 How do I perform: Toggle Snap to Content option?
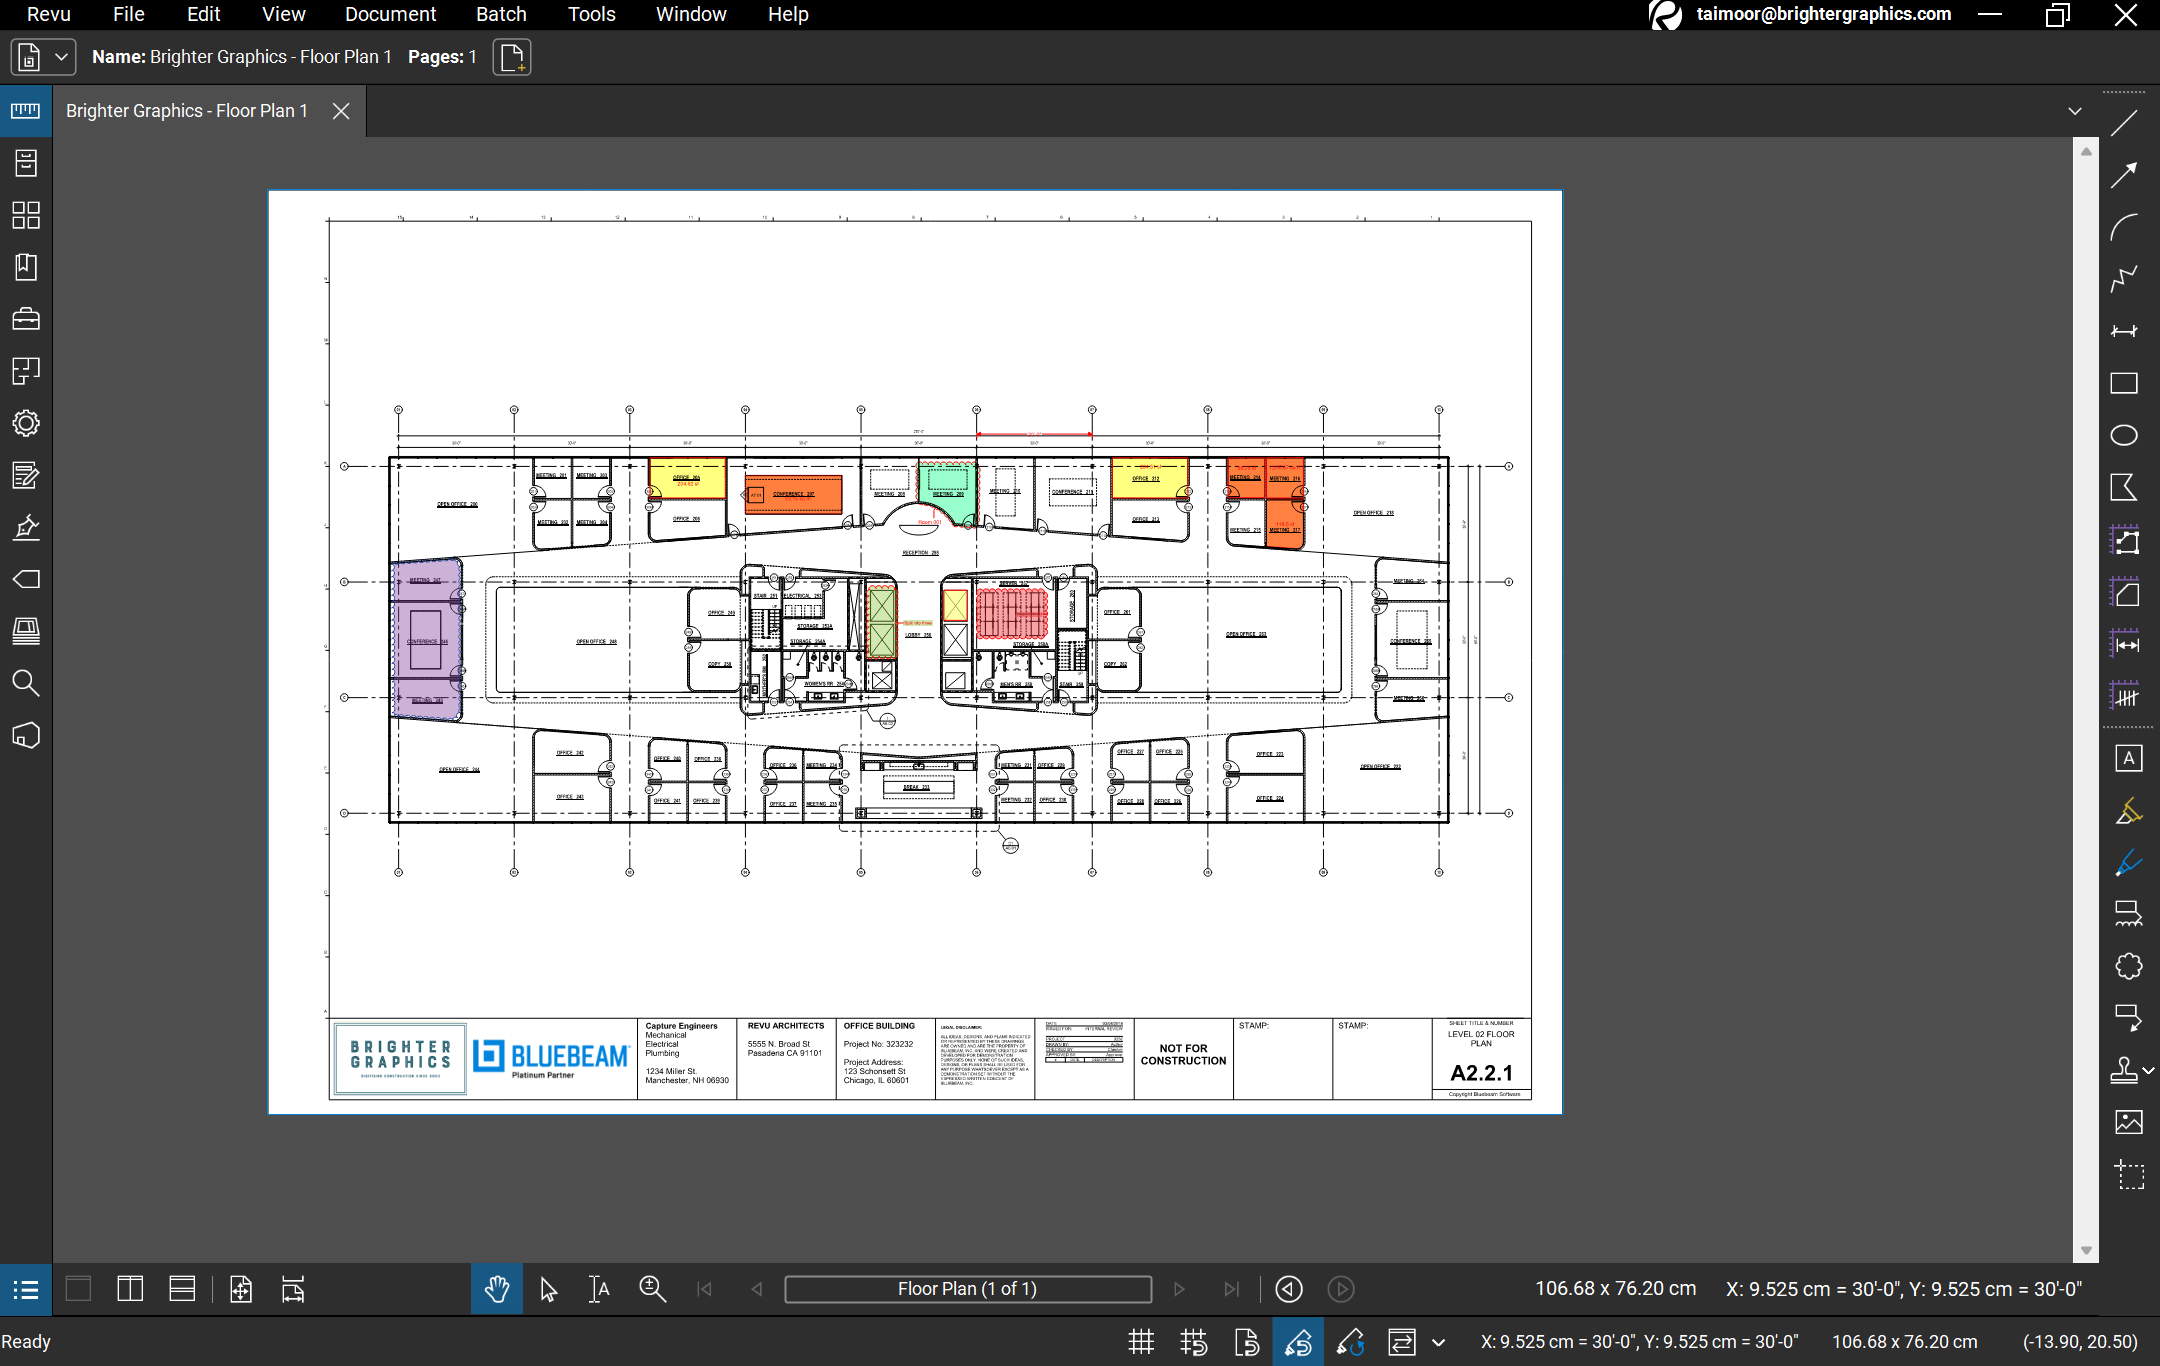[x=1246, y=1342]
